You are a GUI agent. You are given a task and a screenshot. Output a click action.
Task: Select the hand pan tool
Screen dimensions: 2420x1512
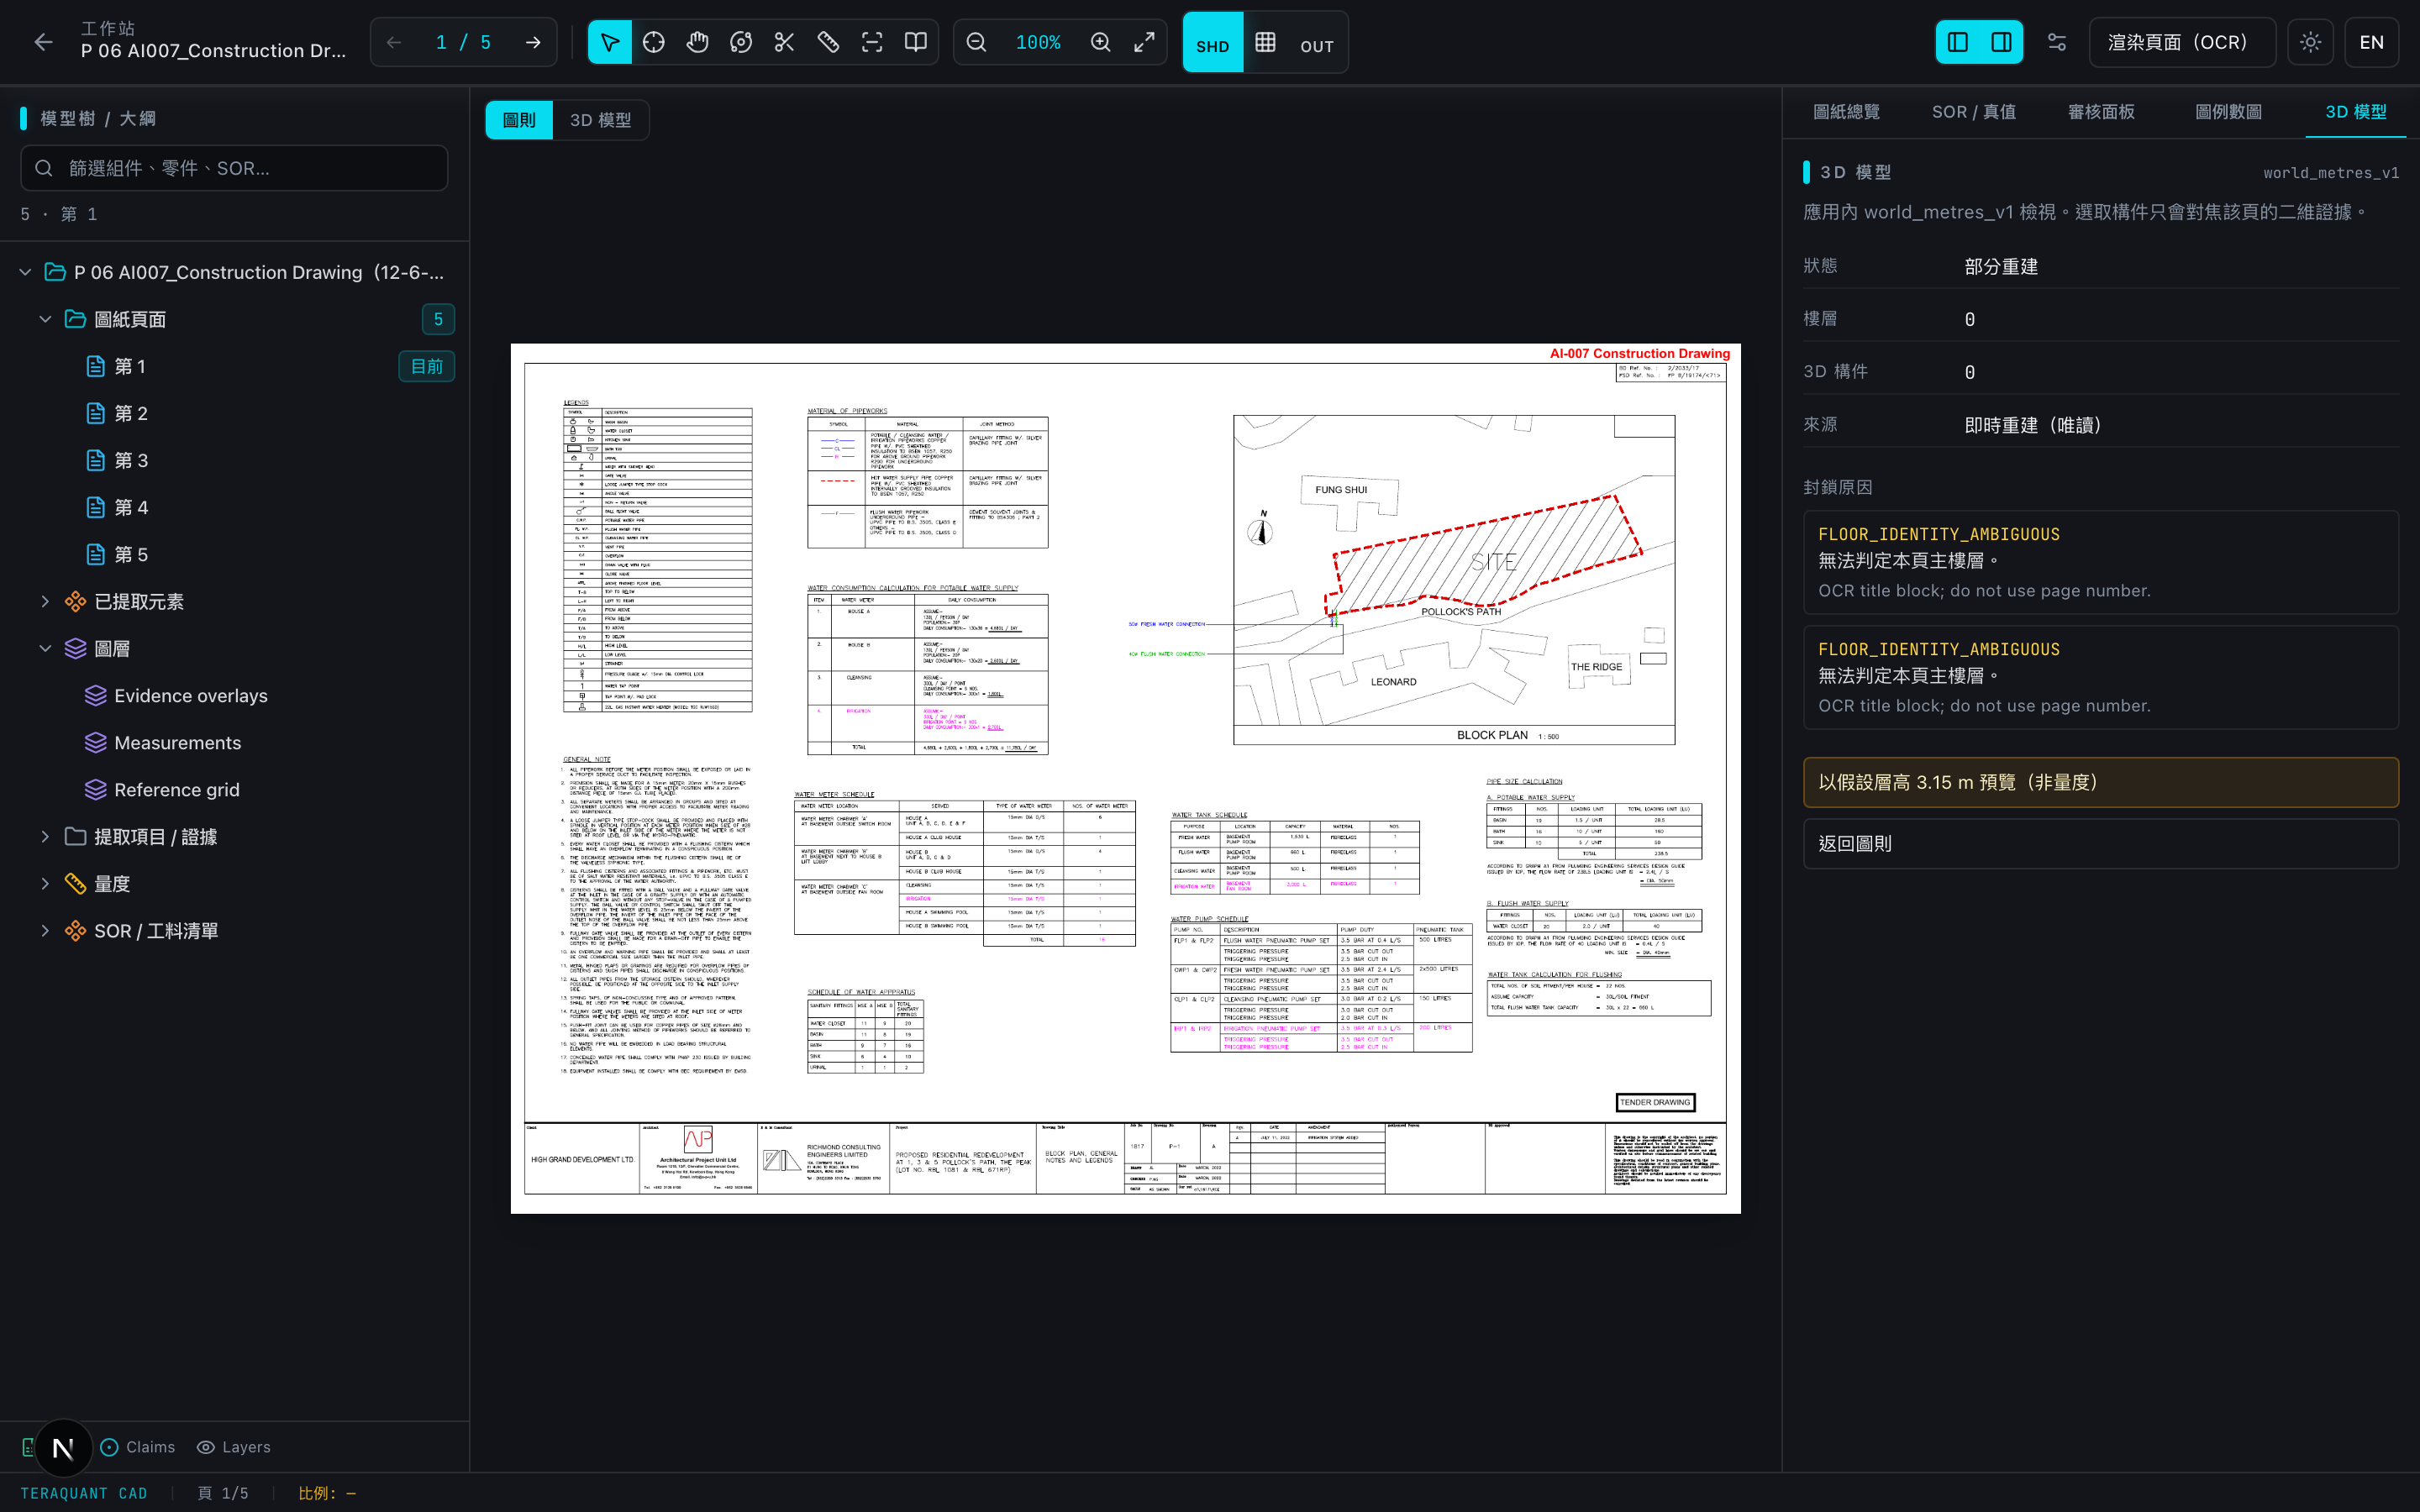click(x=697, y=42)
